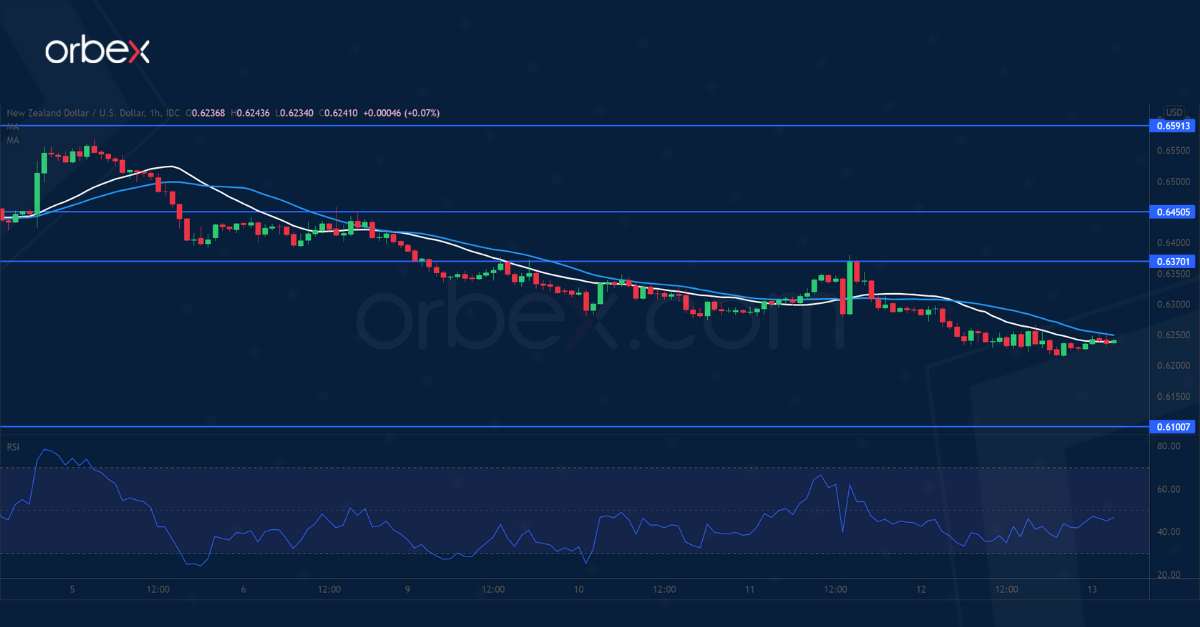Viewport: 1200px width, 627px height.
Task: Expand the RSI indicator settings
Action: tap(13, 447)
